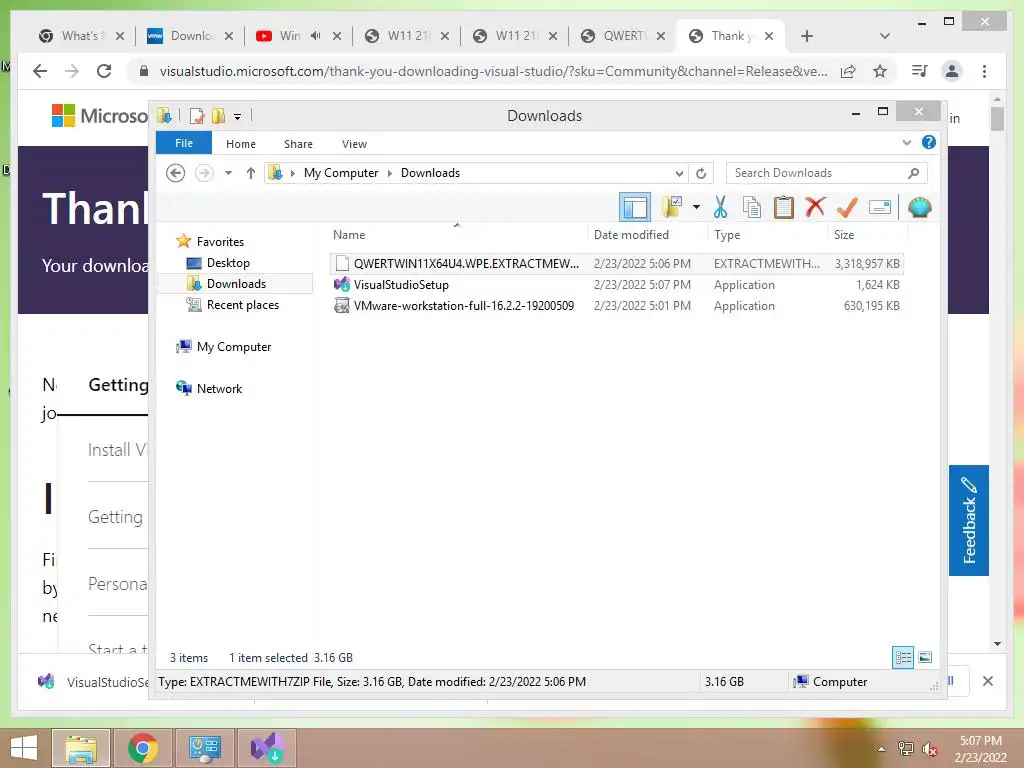Switch to large icons view

pos(925,657)
